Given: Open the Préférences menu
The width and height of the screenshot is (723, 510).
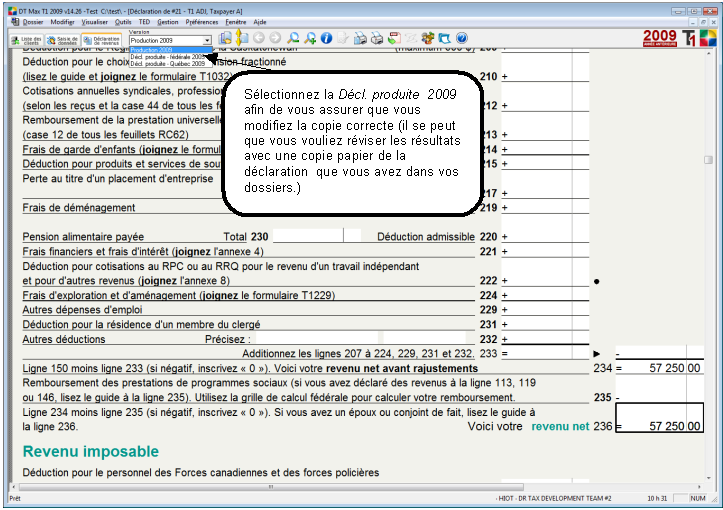Looking at the screenshot, I should (201, 21).
